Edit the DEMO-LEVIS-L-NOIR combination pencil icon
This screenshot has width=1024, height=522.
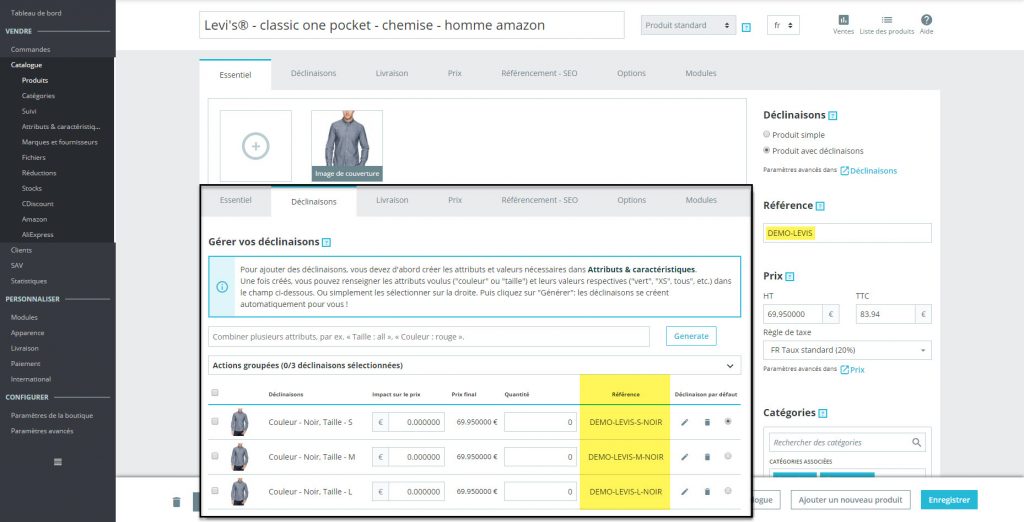[x=684, y=491]
